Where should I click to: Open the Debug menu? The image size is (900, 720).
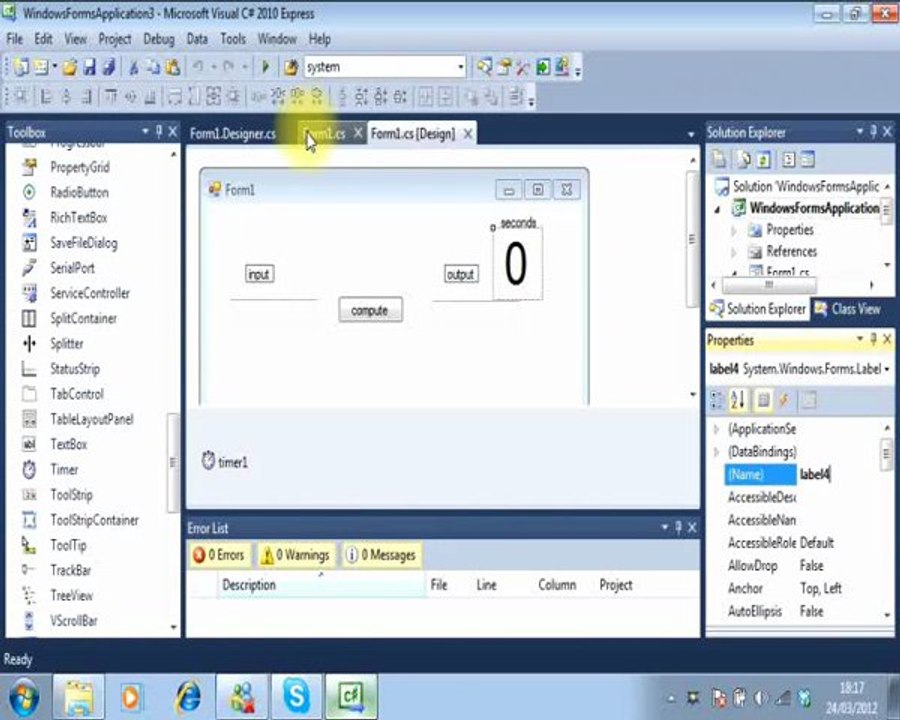coord(158,39)
